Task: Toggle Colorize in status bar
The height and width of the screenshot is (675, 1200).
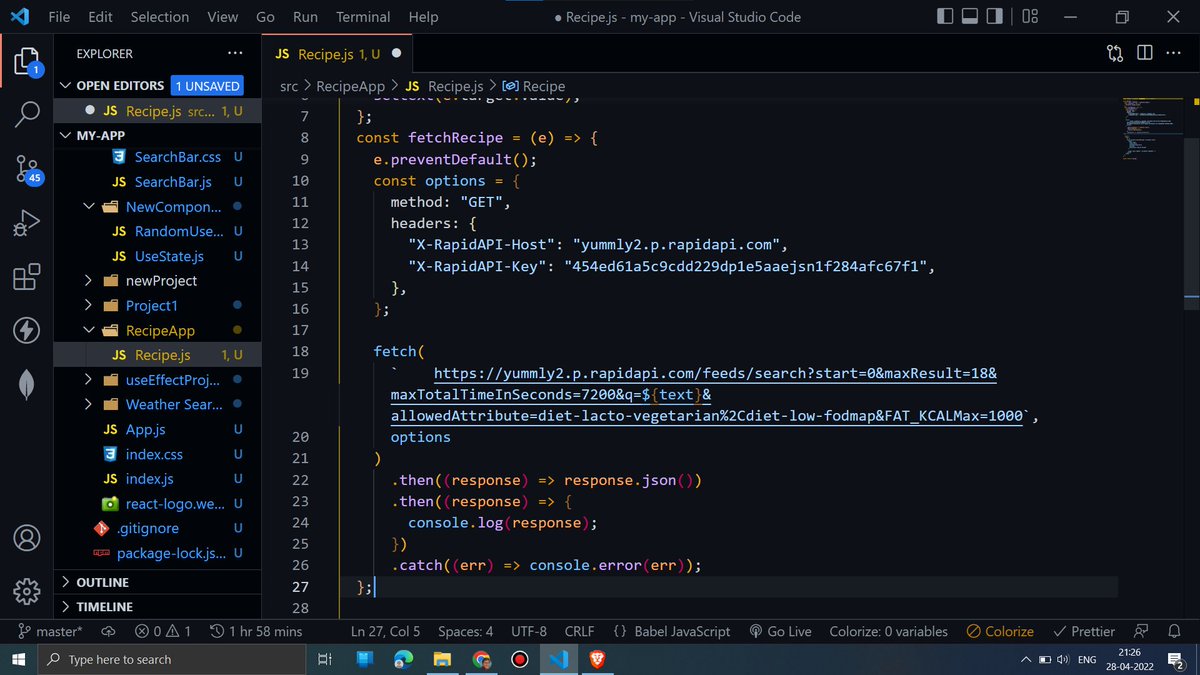Action: coord(1000,631)
